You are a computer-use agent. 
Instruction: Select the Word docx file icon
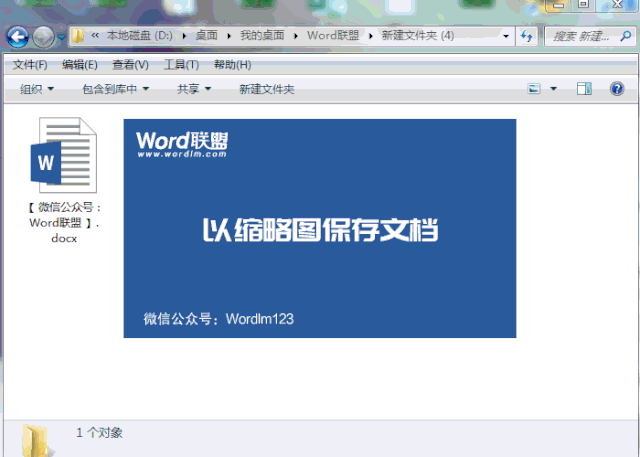click(x=64, y=155)
